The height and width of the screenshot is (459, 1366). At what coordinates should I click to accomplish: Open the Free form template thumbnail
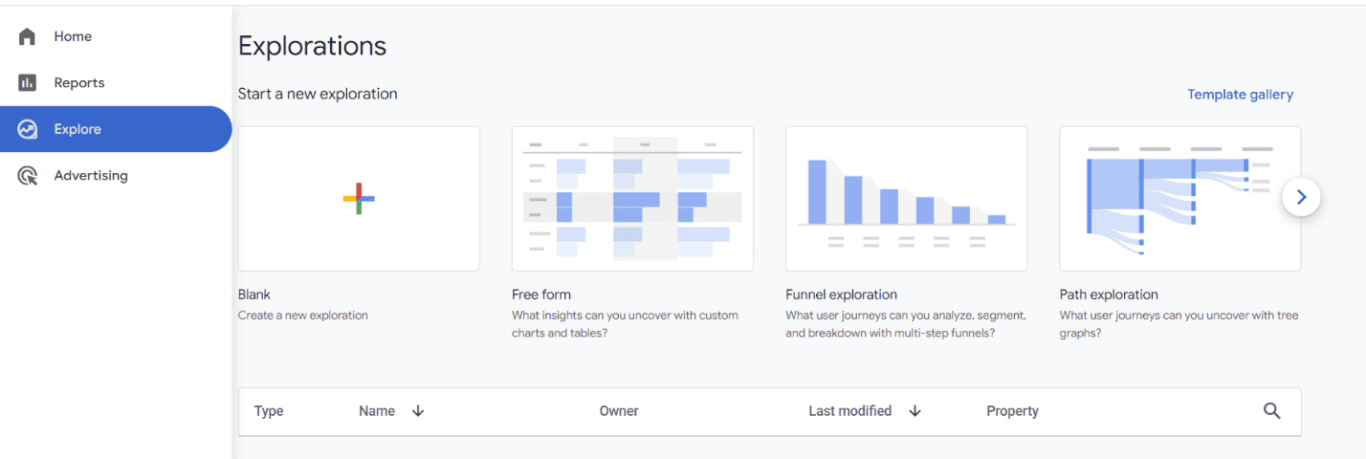(x=633, y=198)
